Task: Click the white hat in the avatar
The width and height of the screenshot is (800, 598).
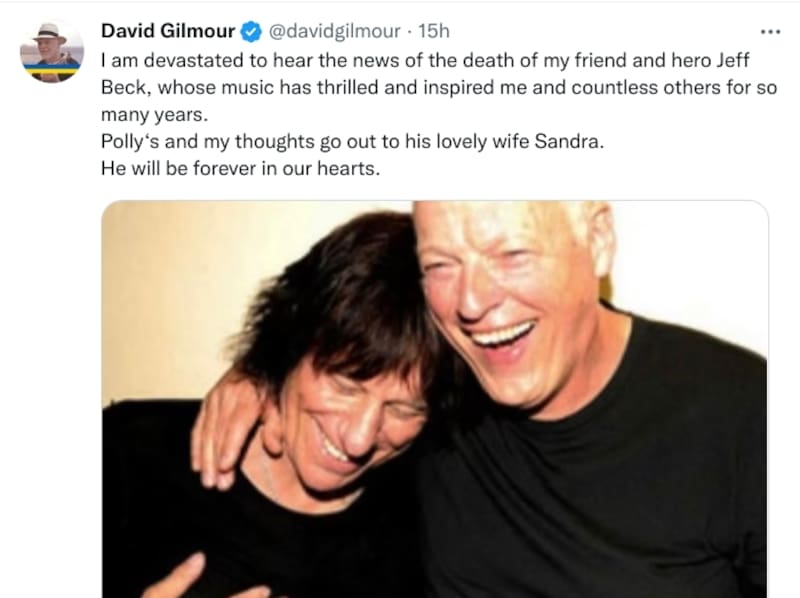Action: pos(50,33)
